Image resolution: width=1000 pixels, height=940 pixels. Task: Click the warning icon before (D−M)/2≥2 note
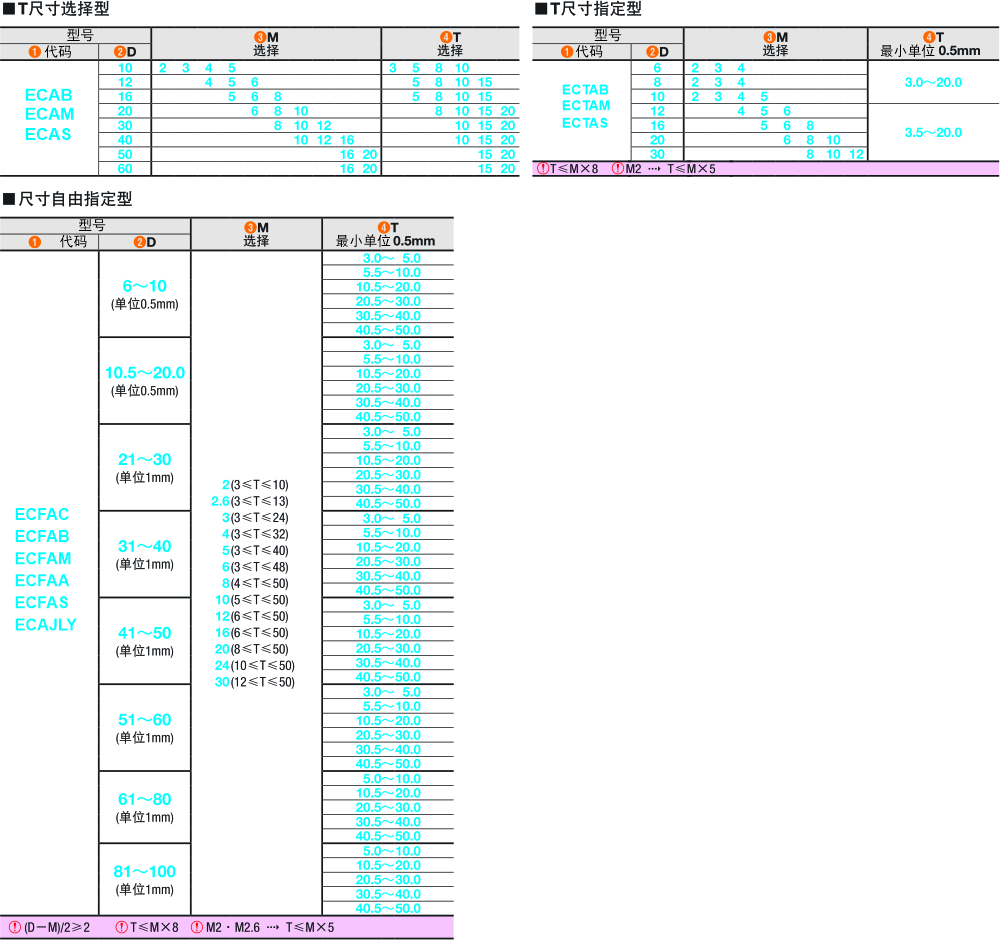[15, 927]
